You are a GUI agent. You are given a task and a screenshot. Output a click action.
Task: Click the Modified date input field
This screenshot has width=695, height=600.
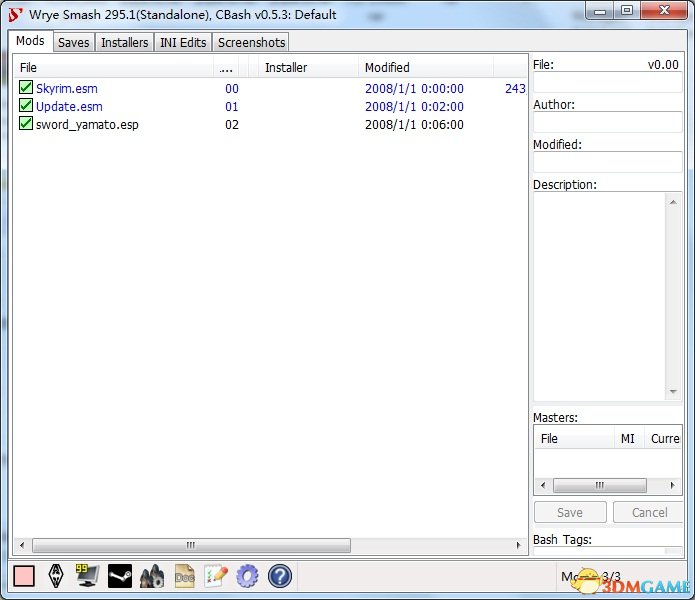point(607,162)
